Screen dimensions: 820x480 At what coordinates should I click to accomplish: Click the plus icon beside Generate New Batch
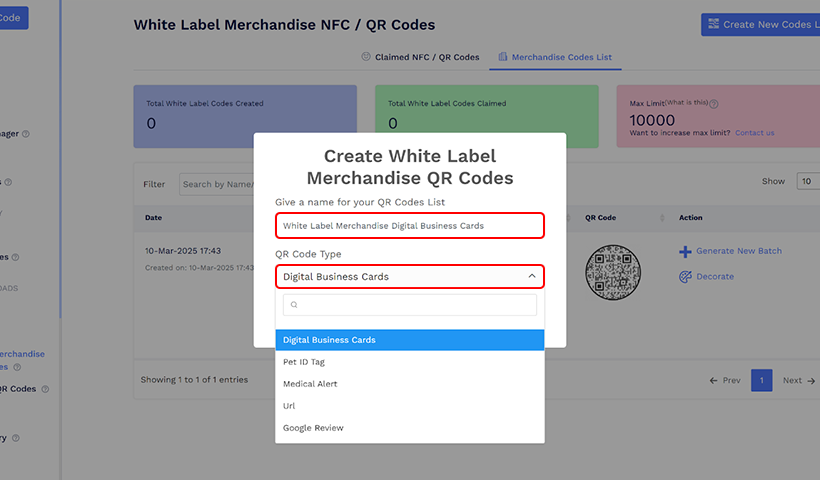pyautogui.click(x=685, y=252)
